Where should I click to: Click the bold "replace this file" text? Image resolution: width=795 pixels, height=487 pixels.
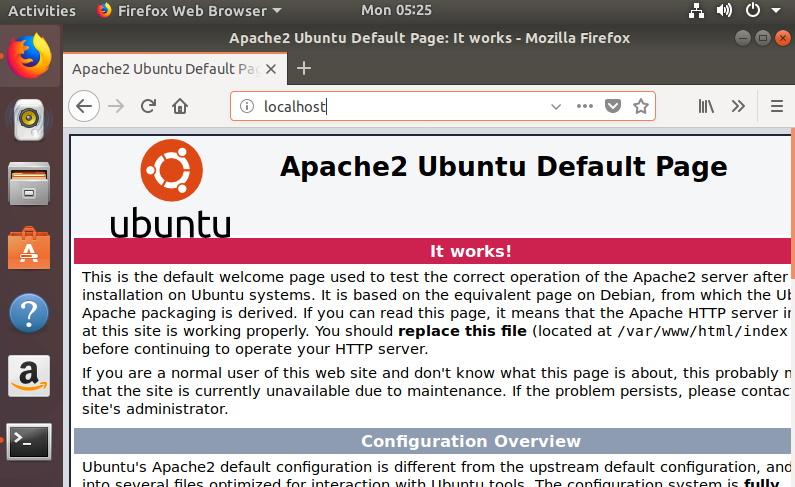pyautogui.click(x=462, y=331)
